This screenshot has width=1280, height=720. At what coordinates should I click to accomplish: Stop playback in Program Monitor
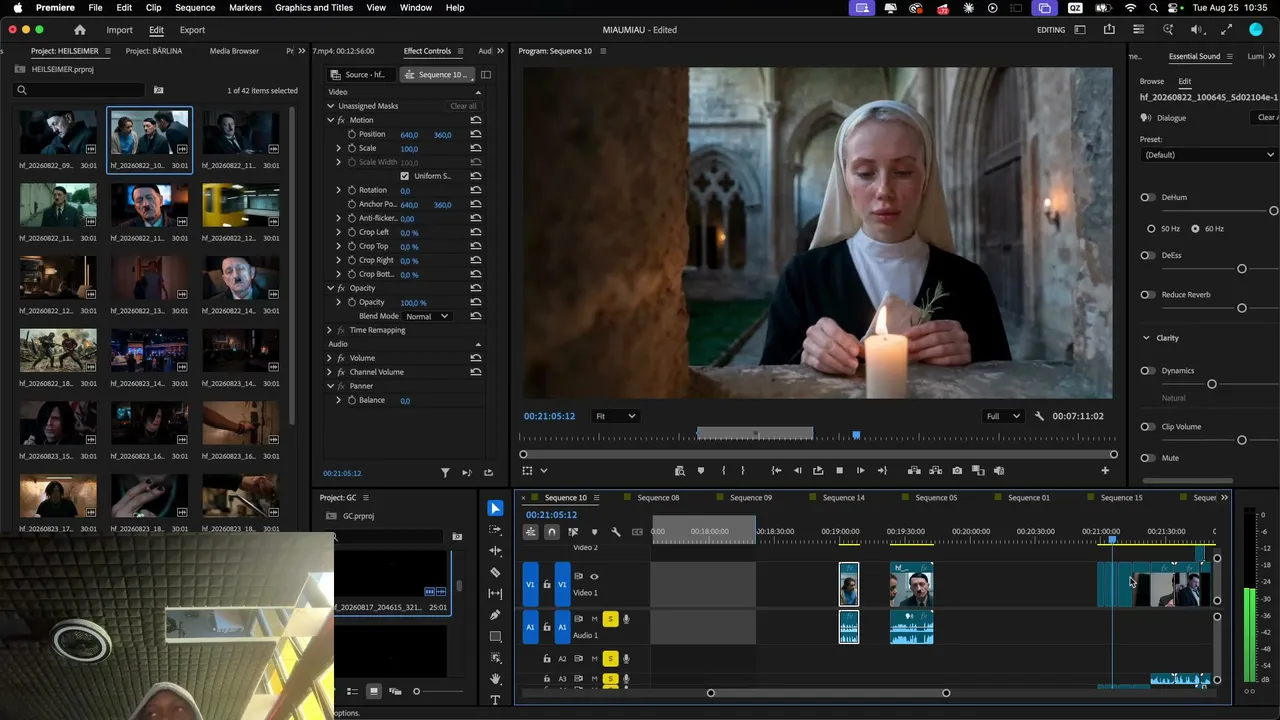(x=839, y=470)
